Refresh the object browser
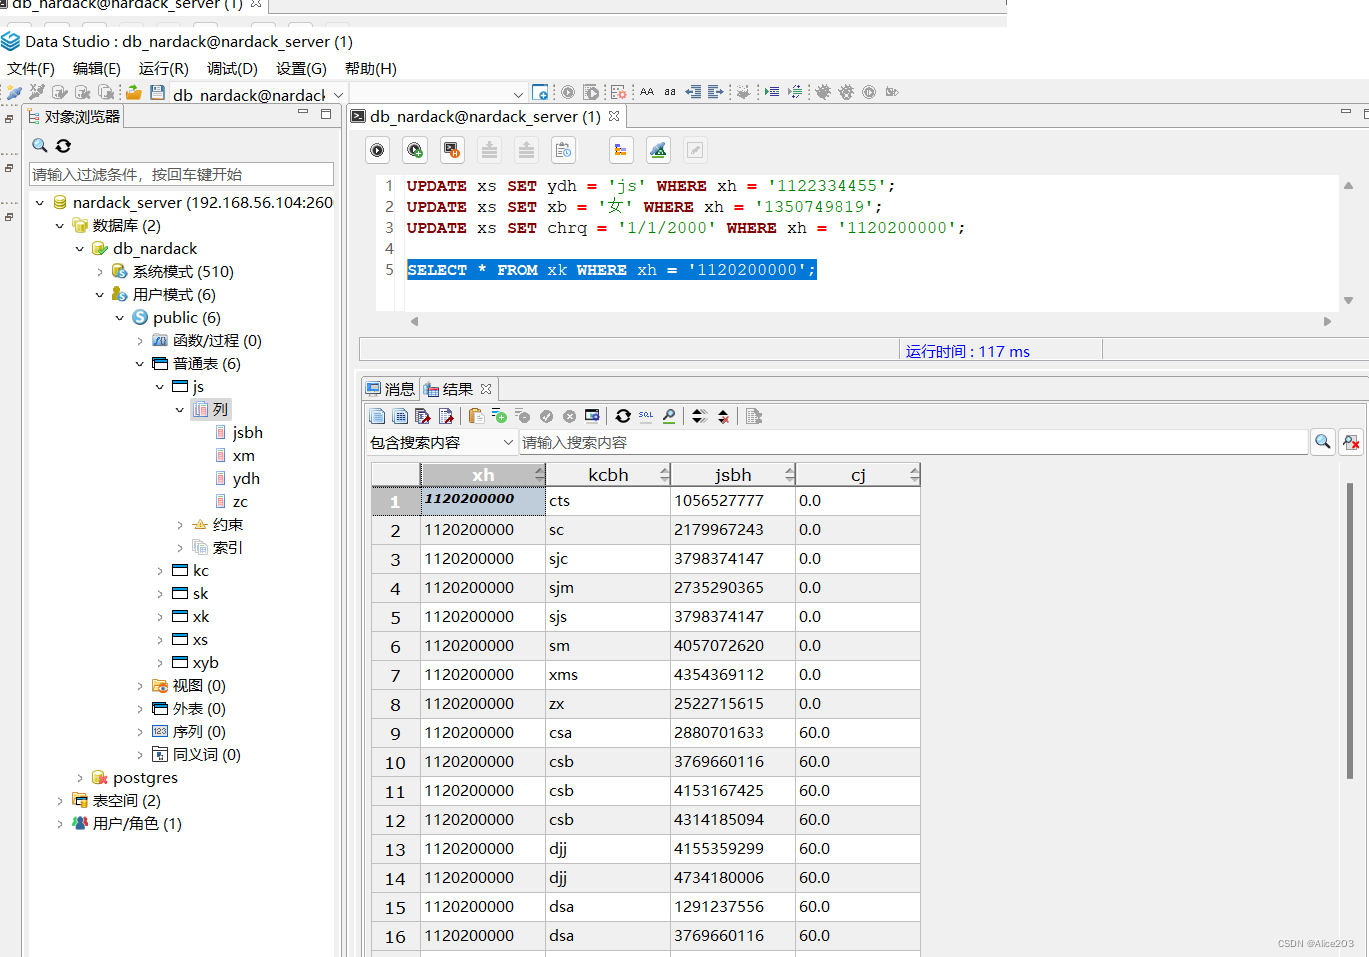This screenshot has width=1369, height=957. (x=63, y=145)
